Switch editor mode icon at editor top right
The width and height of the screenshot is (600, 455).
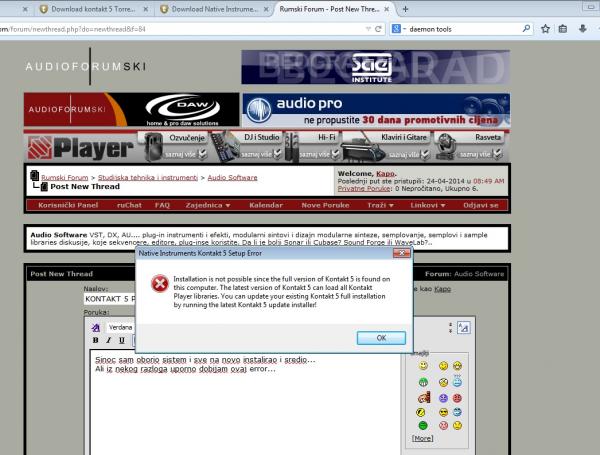click(x=463, y=328)
